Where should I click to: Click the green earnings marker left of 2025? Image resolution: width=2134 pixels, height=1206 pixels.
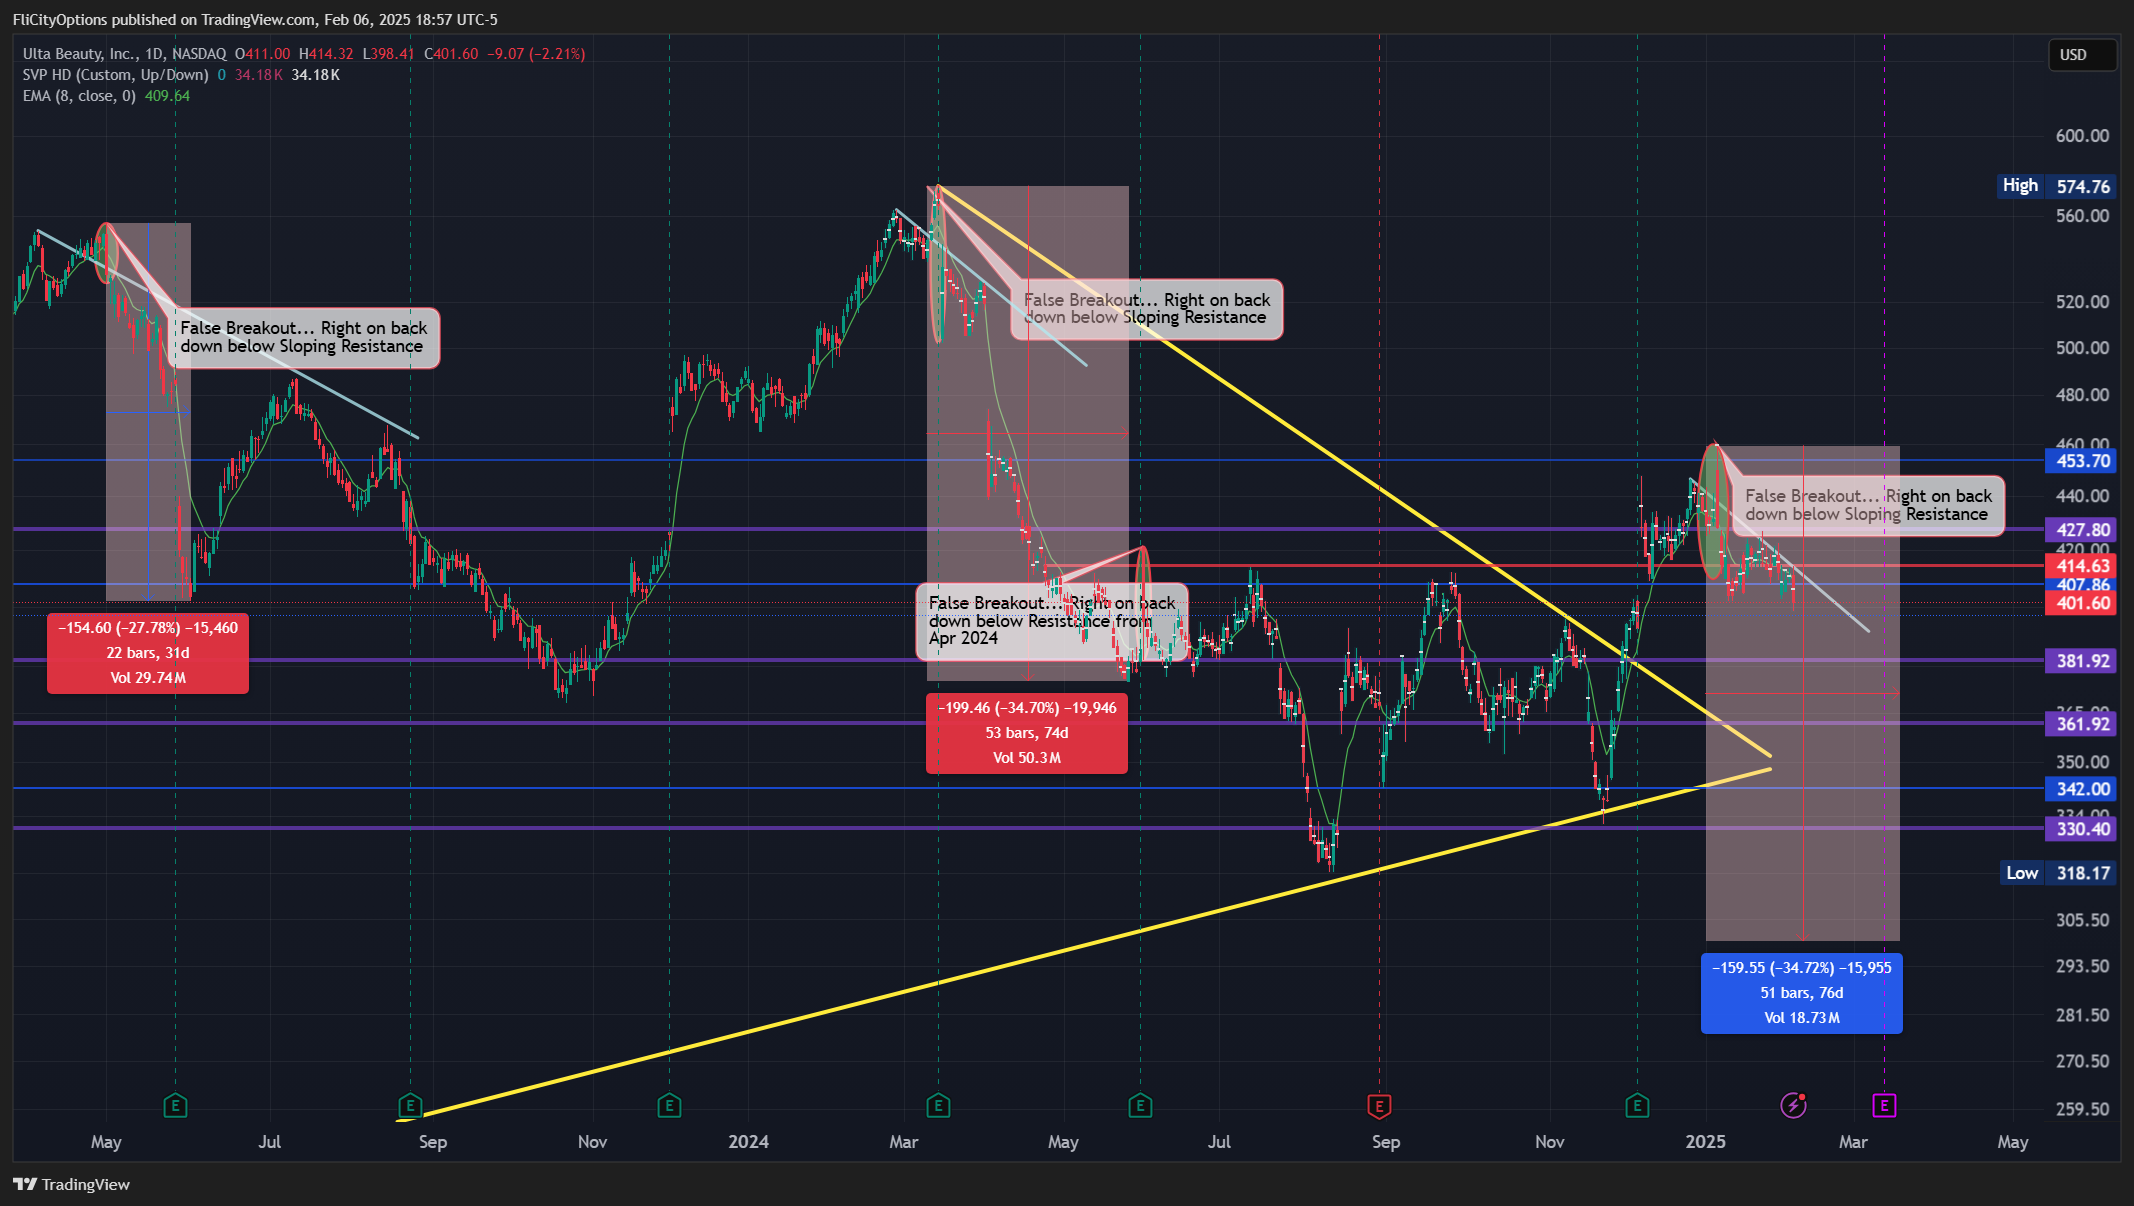1637,1105
